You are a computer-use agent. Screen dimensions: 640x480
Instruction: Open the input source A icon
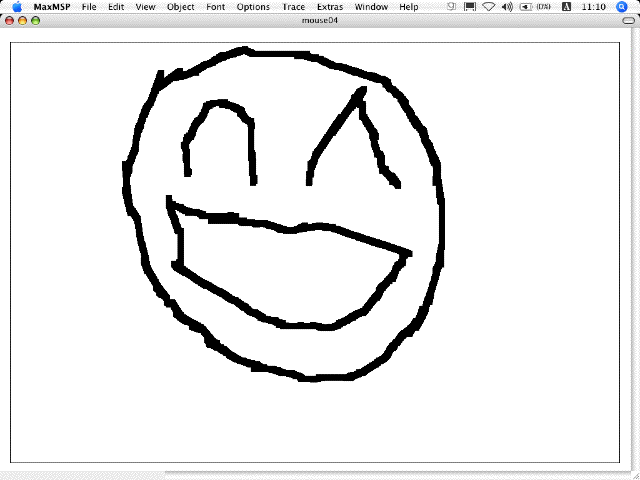(x=567, y=7)
